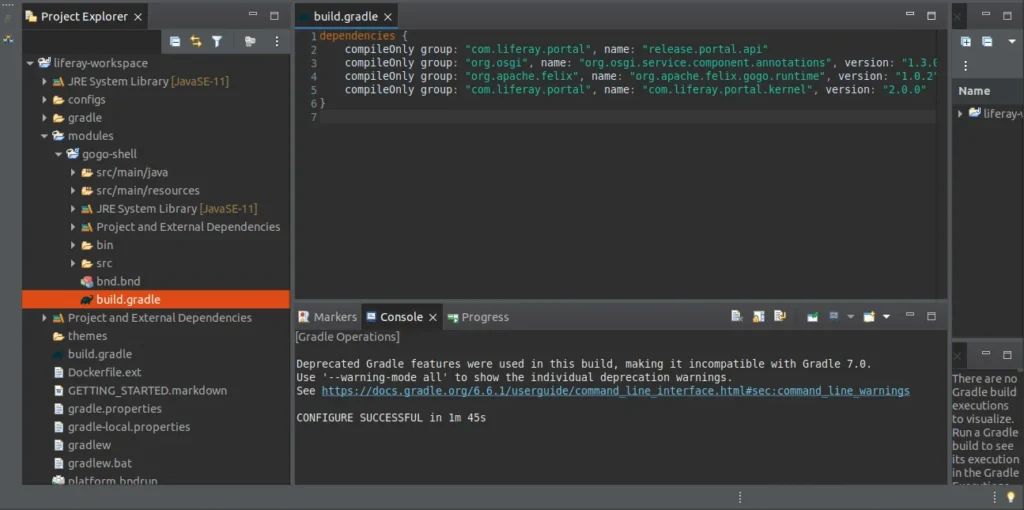This screenshot has width=1024, height=510.
Task: Toggle Link with Editor in Project Explorer
Action: pos(196,41)
